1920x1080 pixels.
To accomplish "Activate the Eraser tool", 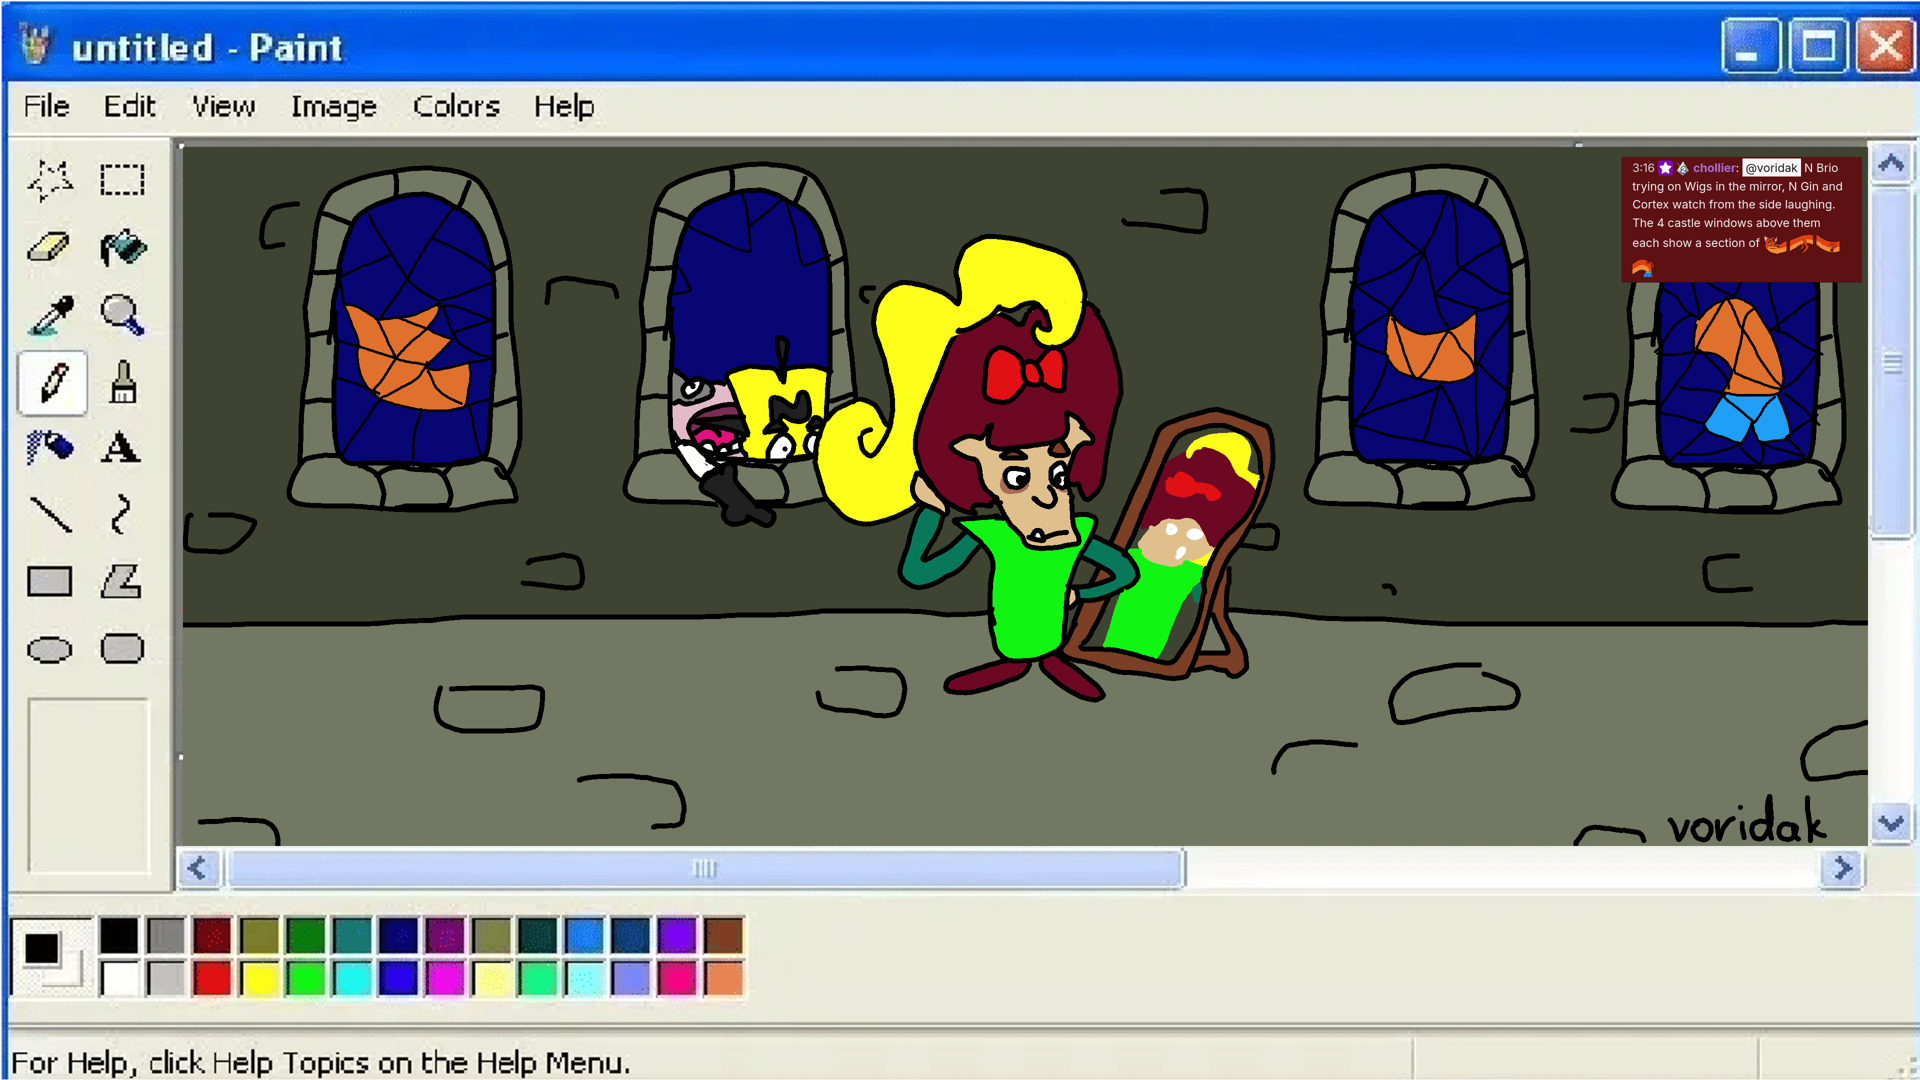I will [x=50, y=247].
